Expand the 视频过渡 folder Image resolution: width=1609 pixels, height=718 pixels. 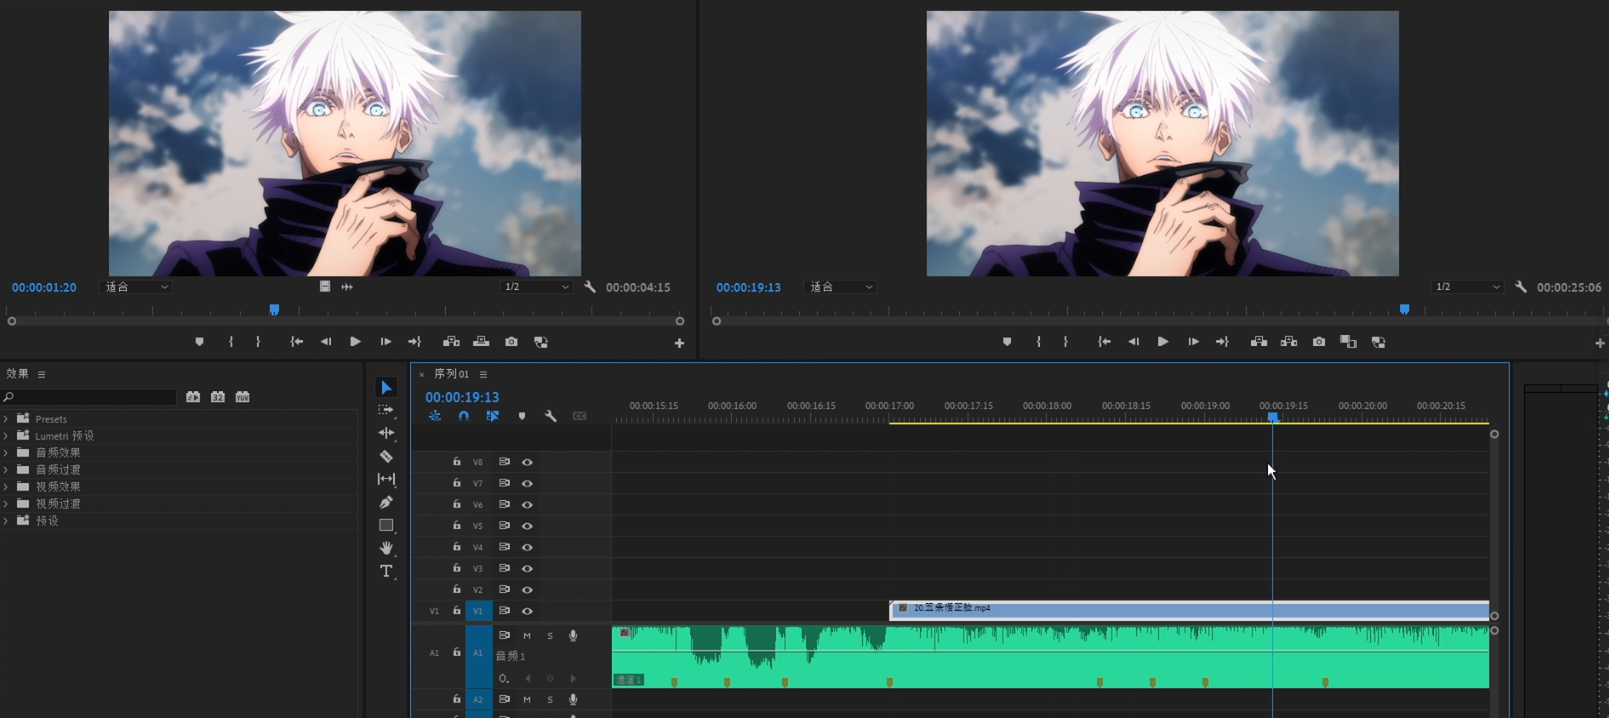click(6, 504)
